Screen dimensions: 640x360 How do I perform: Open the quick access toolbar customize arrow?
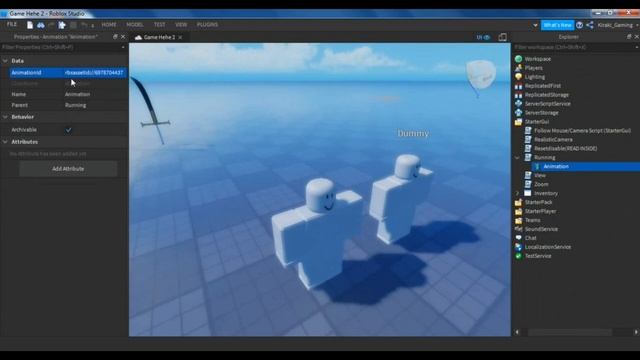[x=93, y=26]
